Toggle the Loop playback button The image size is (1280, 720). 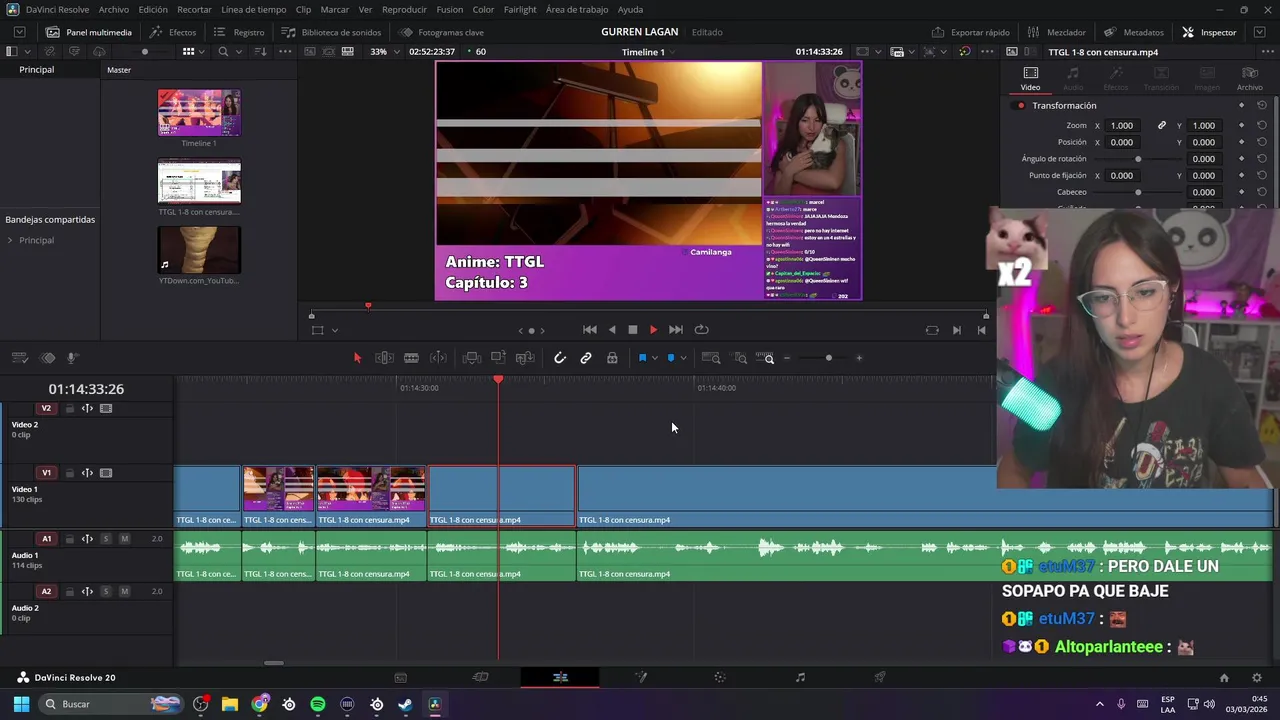(702, 330)
